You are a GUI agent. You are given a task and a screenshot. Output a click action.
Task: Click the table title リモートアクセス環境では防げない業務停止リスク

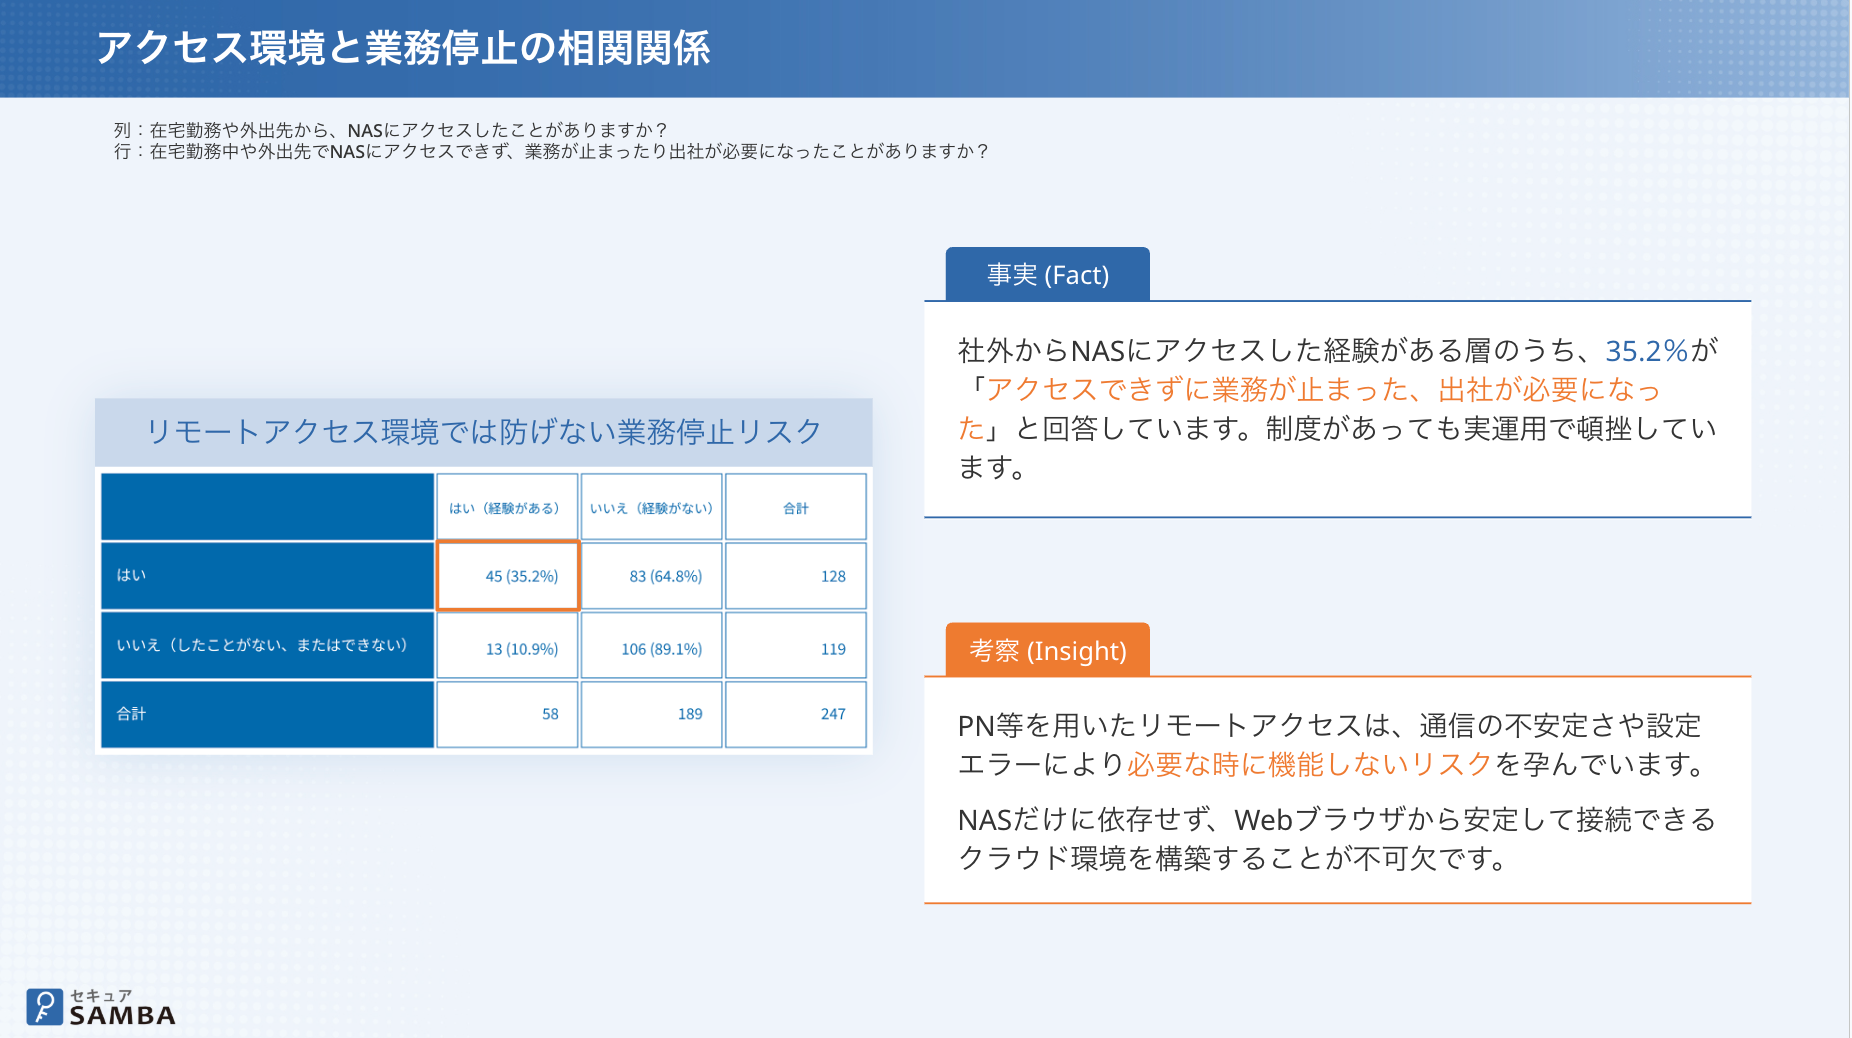[484, 431]
